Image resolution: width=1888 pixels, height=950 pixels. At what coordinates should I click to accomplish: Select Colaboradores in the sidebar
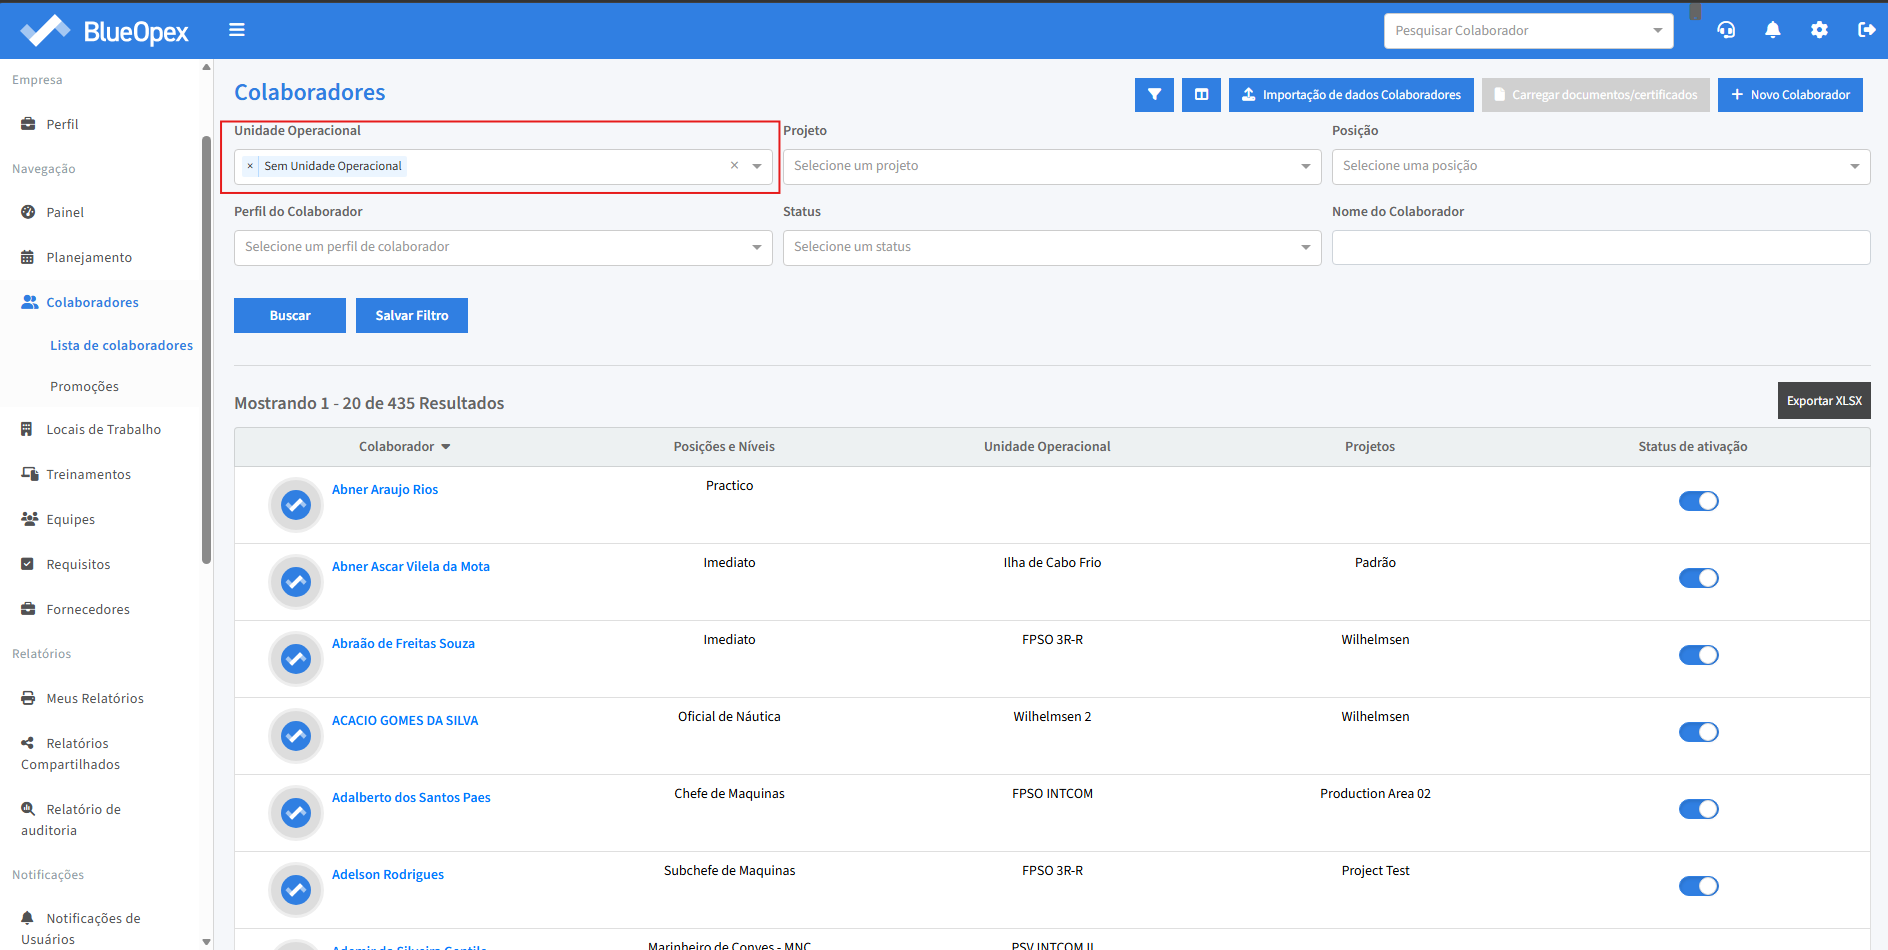(x=92, y=302)
